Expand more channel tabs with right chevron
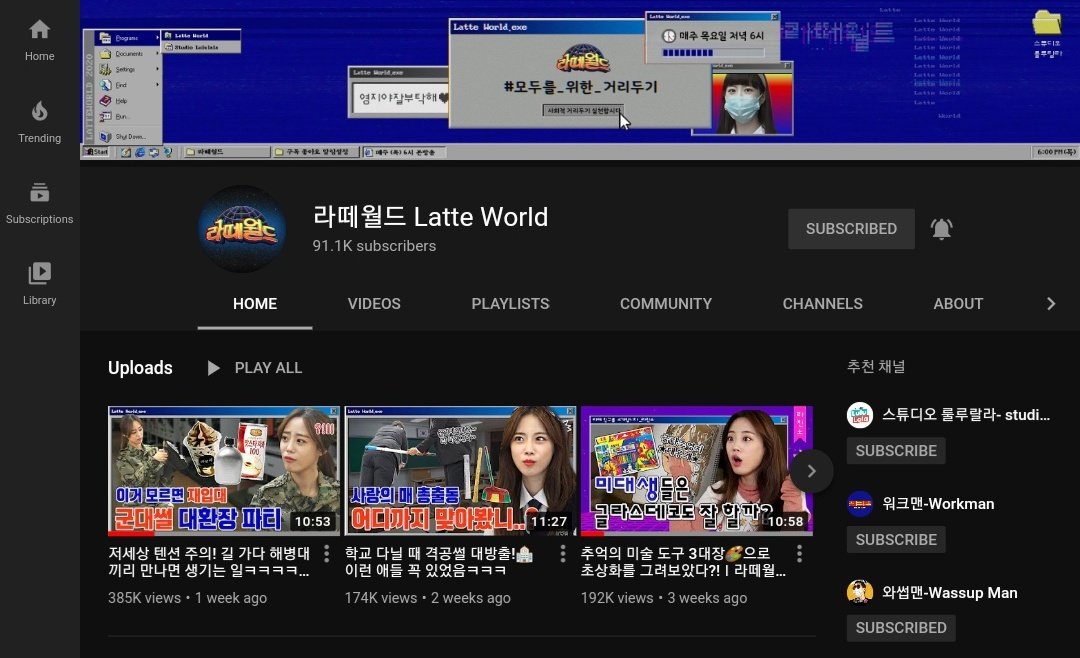This screenshot has width=1080, height=658. coord(1050,304)
